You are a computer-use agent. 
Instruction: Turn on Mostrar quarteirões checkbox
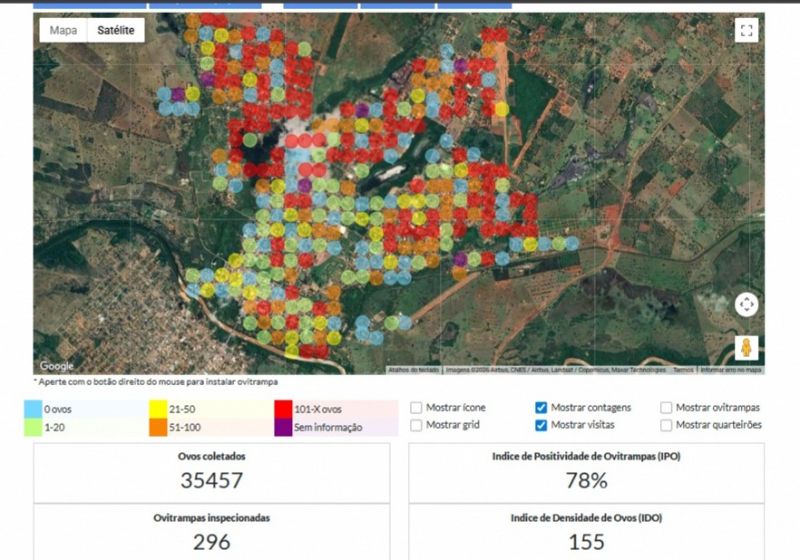pos(666,425)
